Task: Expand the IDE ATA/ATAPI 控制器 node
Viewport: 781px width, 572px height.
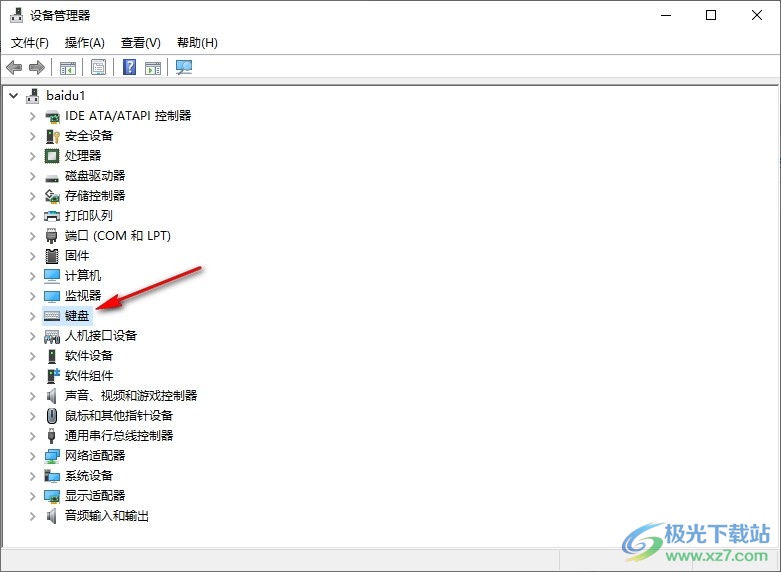Action: [32, 116]
